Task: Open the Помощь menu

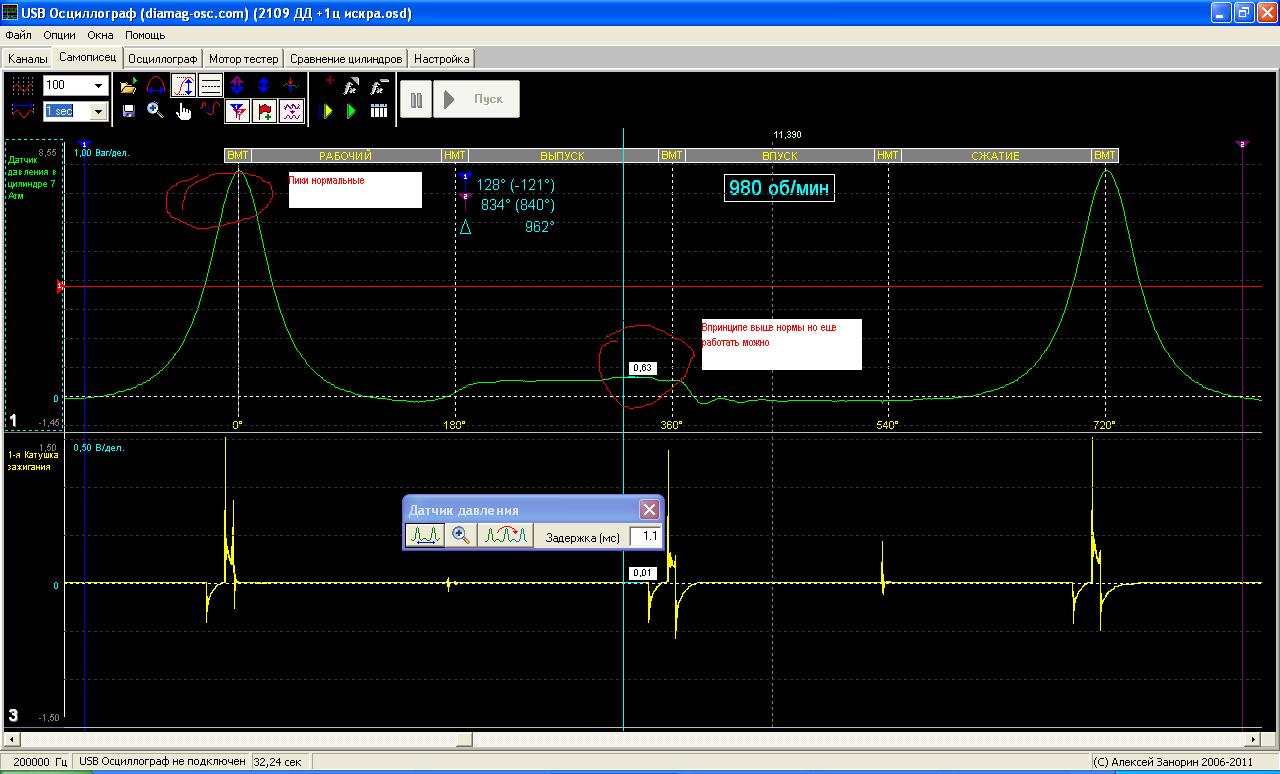Action: 145,35
